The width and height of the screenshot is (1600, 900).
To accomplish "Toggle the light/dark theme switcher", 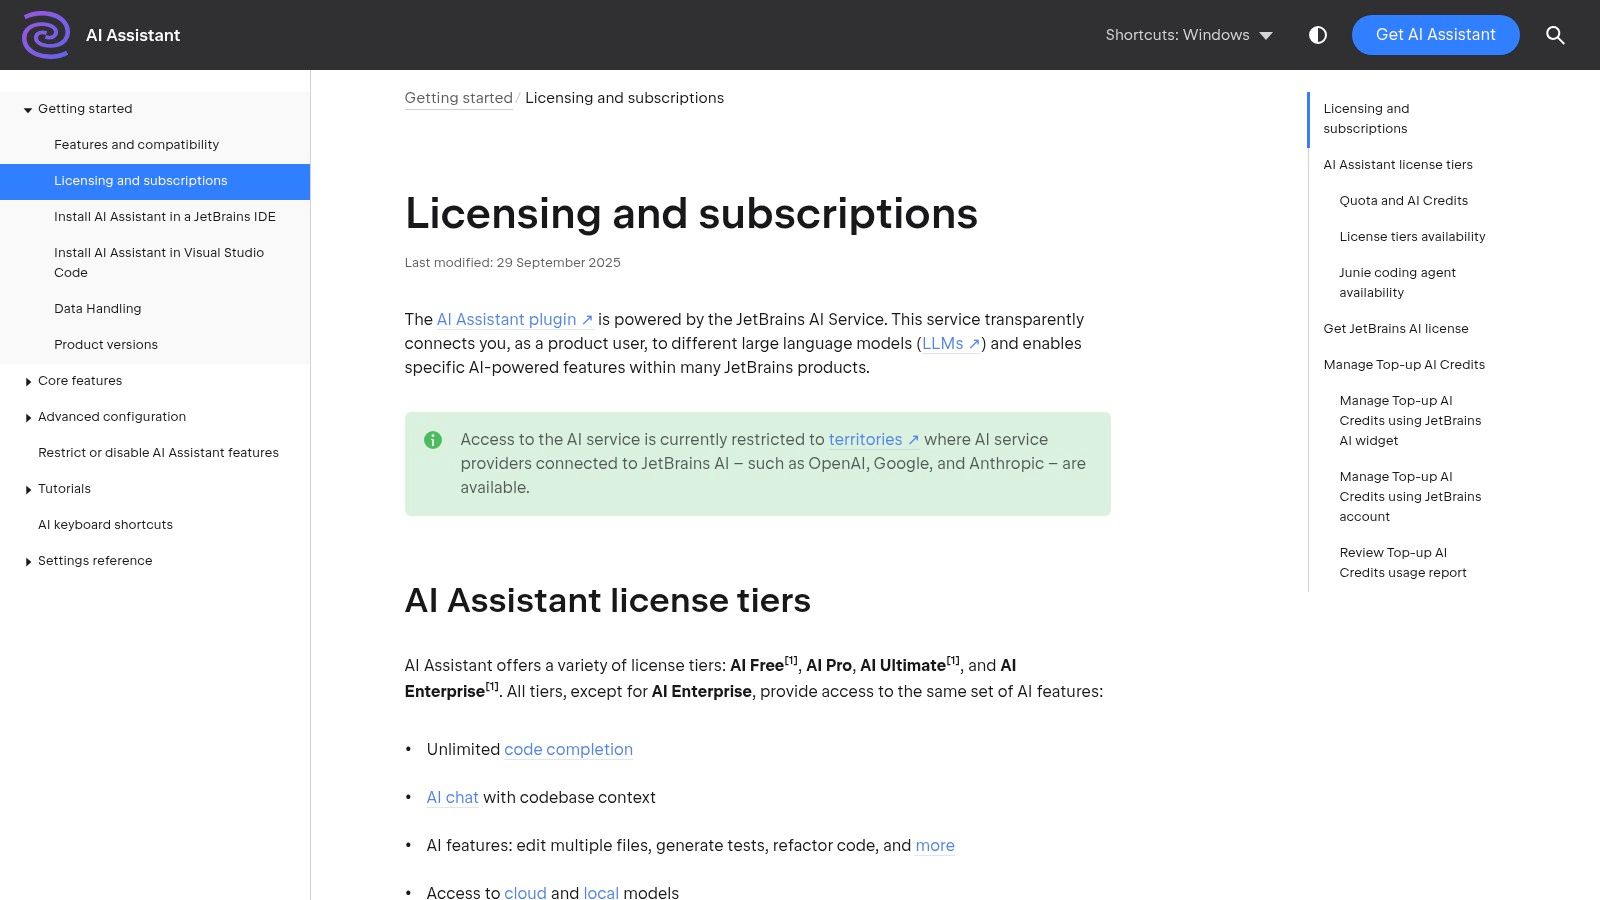I will pyautogui.click(x=1318, y=35).
